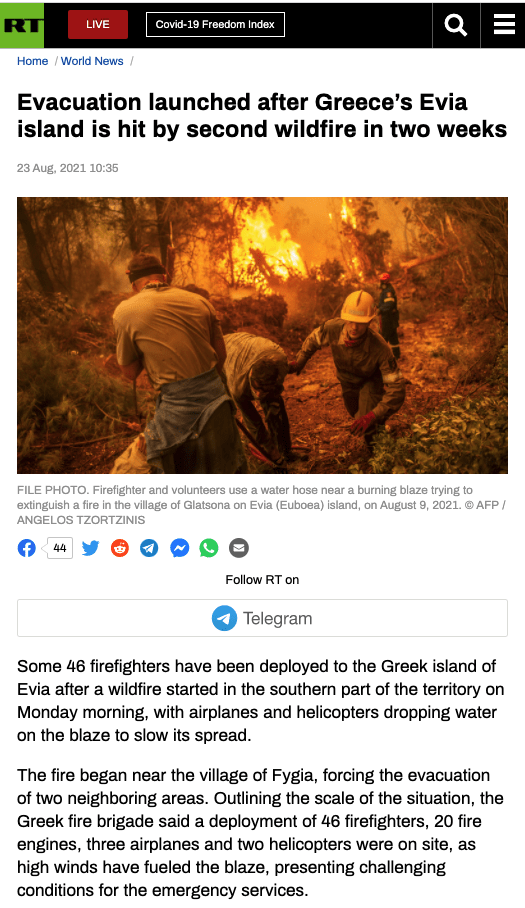Open Covid-19 Freedom Index button

[215, 24]
